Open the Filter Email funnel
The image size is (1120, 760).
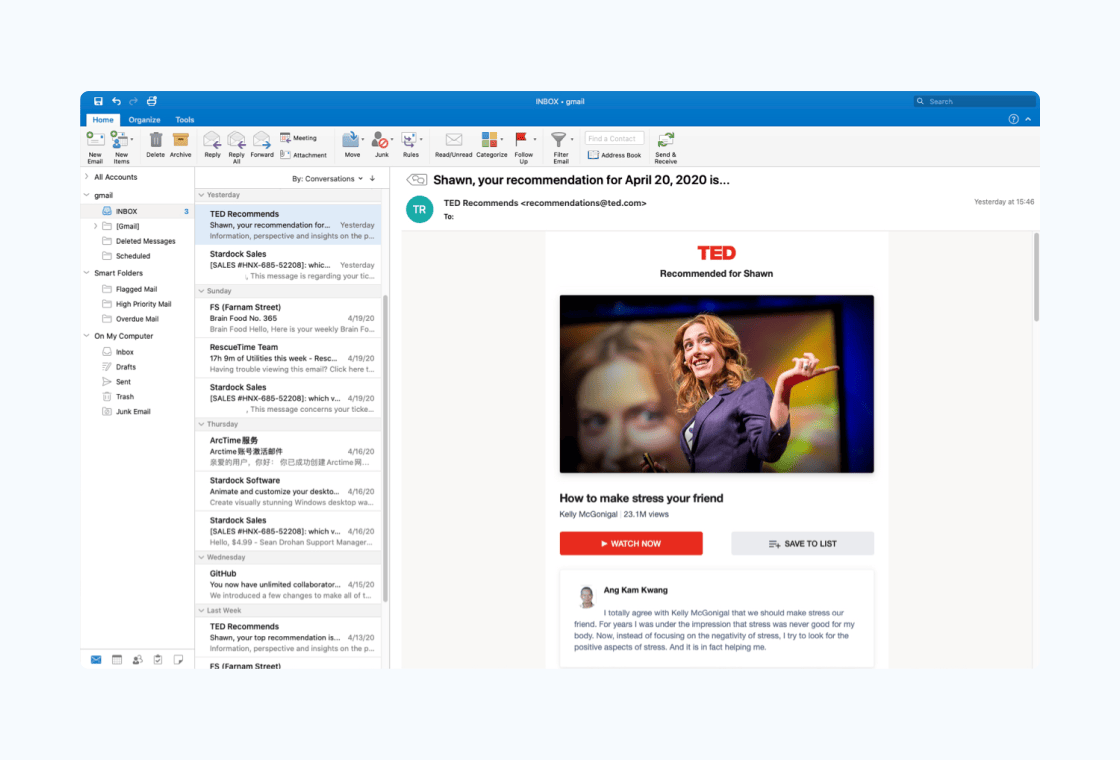coord(561,147)
